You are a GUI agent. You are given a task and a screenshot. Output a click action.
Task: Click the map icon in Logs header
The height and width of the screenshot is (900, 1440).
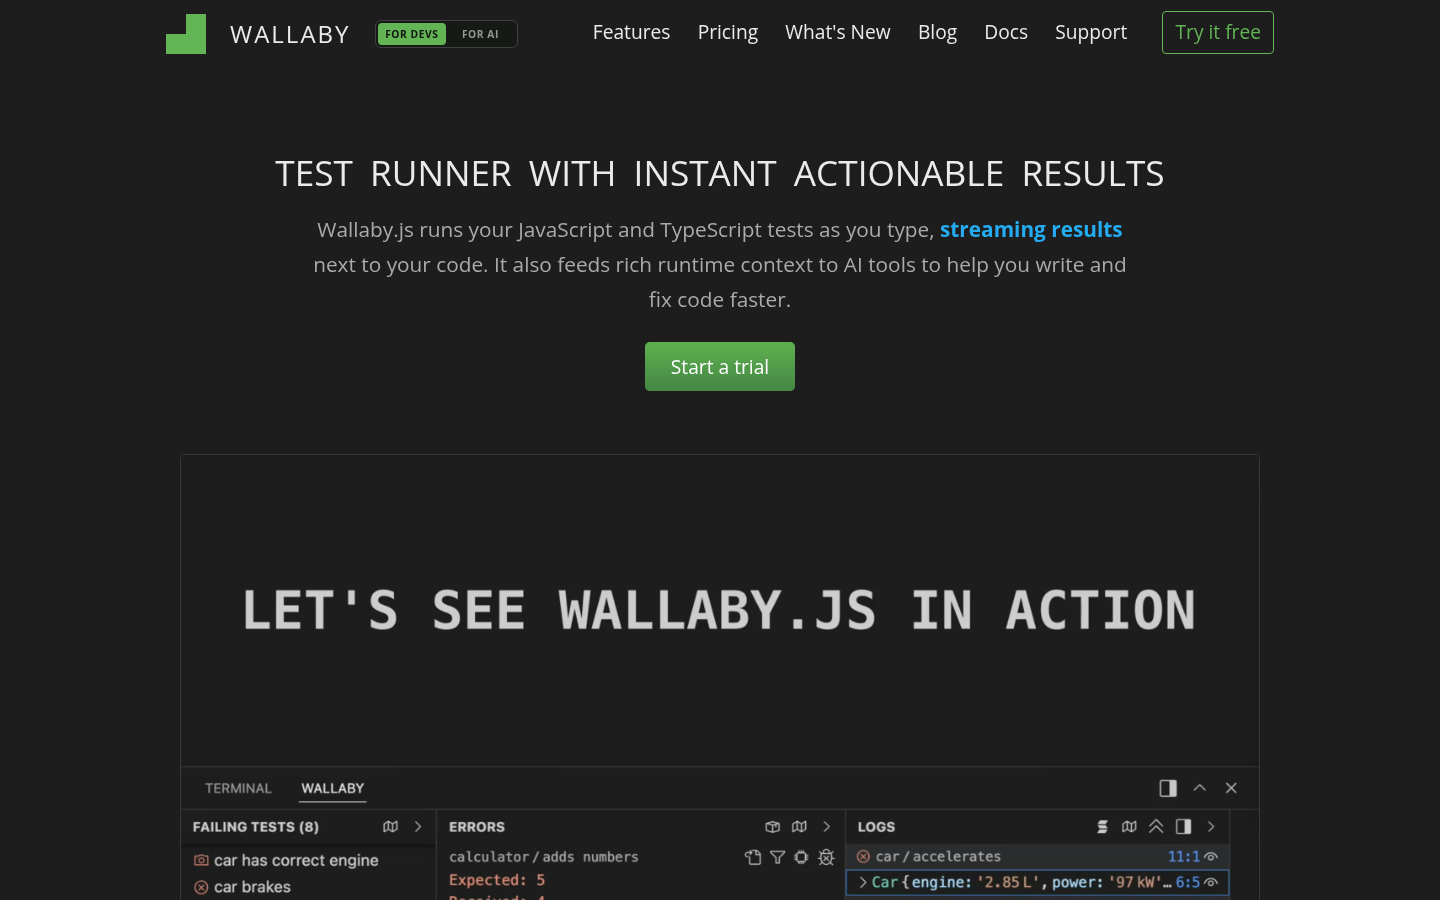click(x=1129, y=827)
